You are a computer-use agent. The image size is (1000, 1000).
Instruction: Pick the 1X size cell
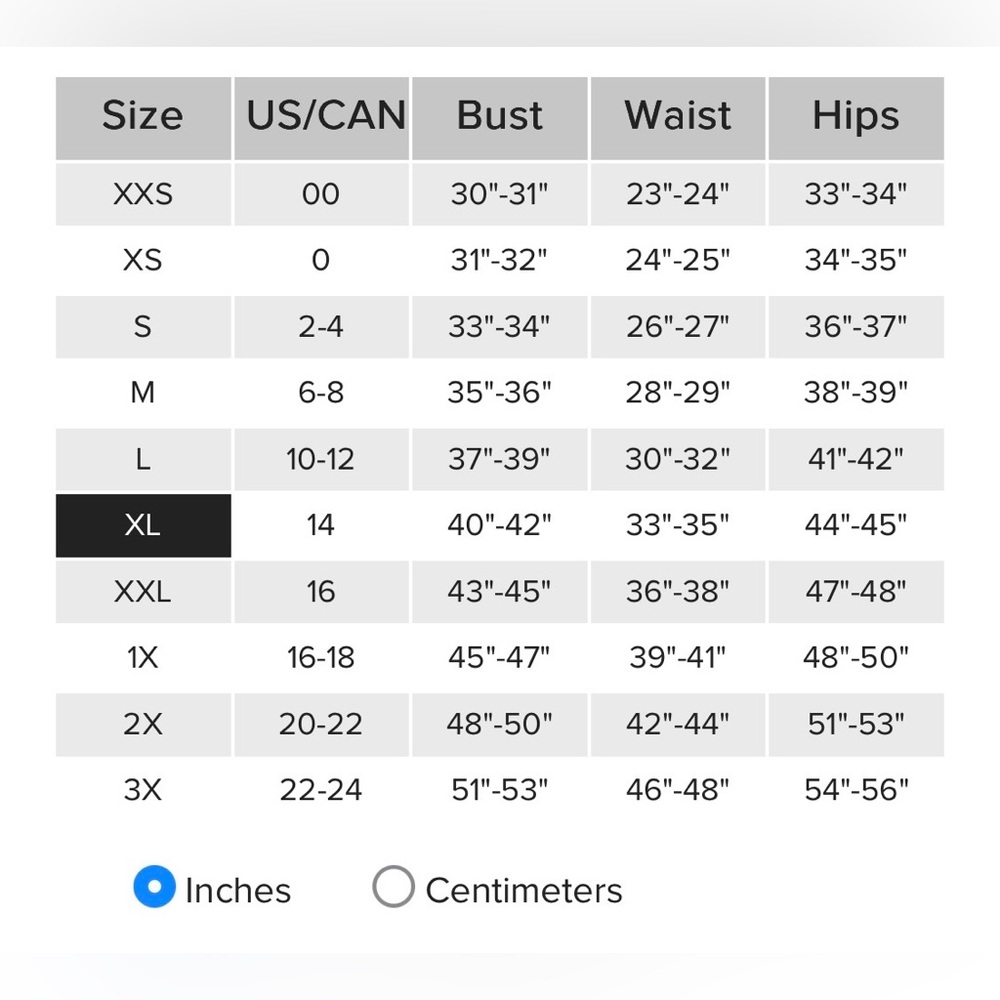(143, 657)
